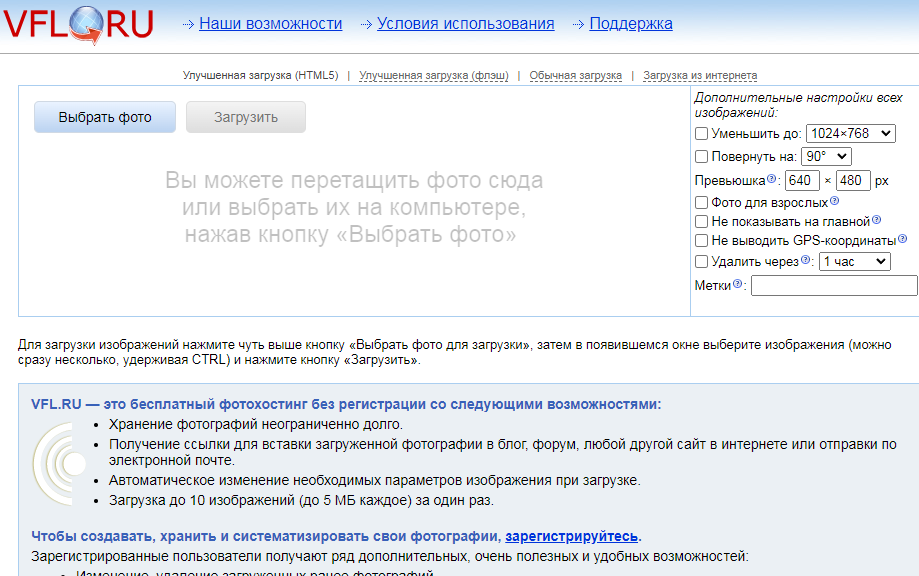
Task: Click the photo drop zone placeholder text
Action: coord(354,207)
